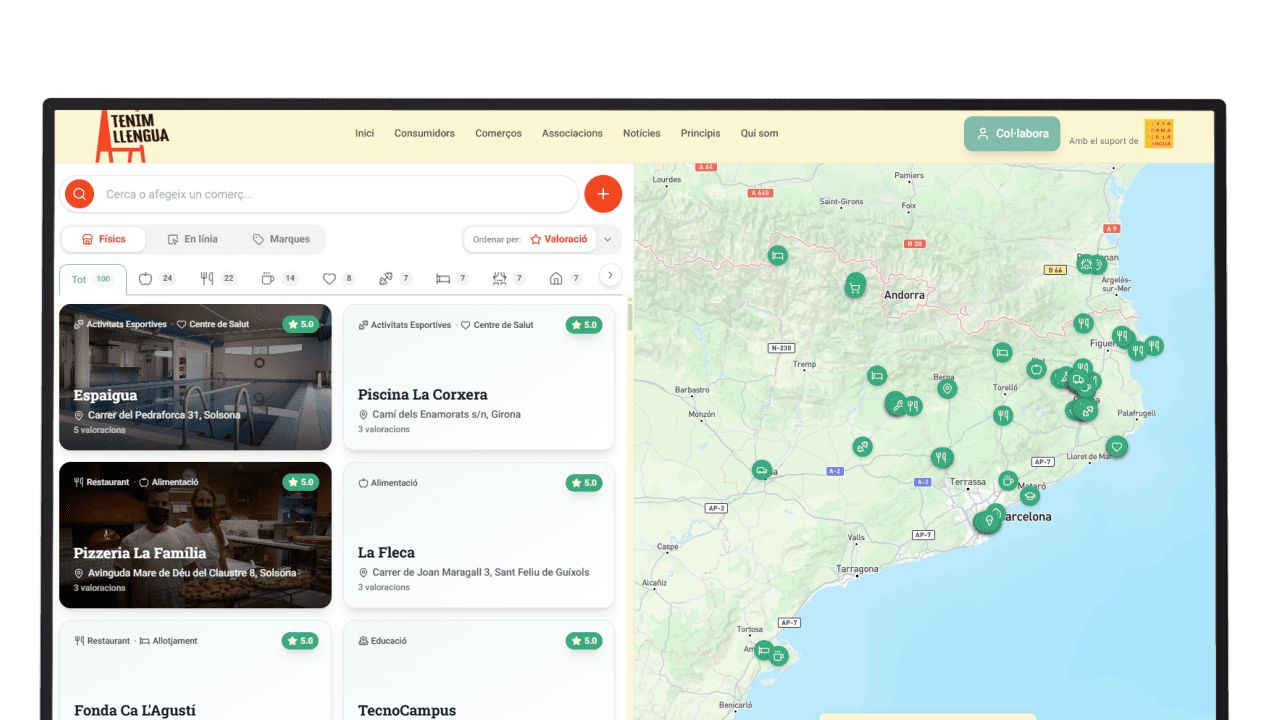Click the orange search magnifier icon
Viewport: 1280px width, 720px height.
point(79,194)
